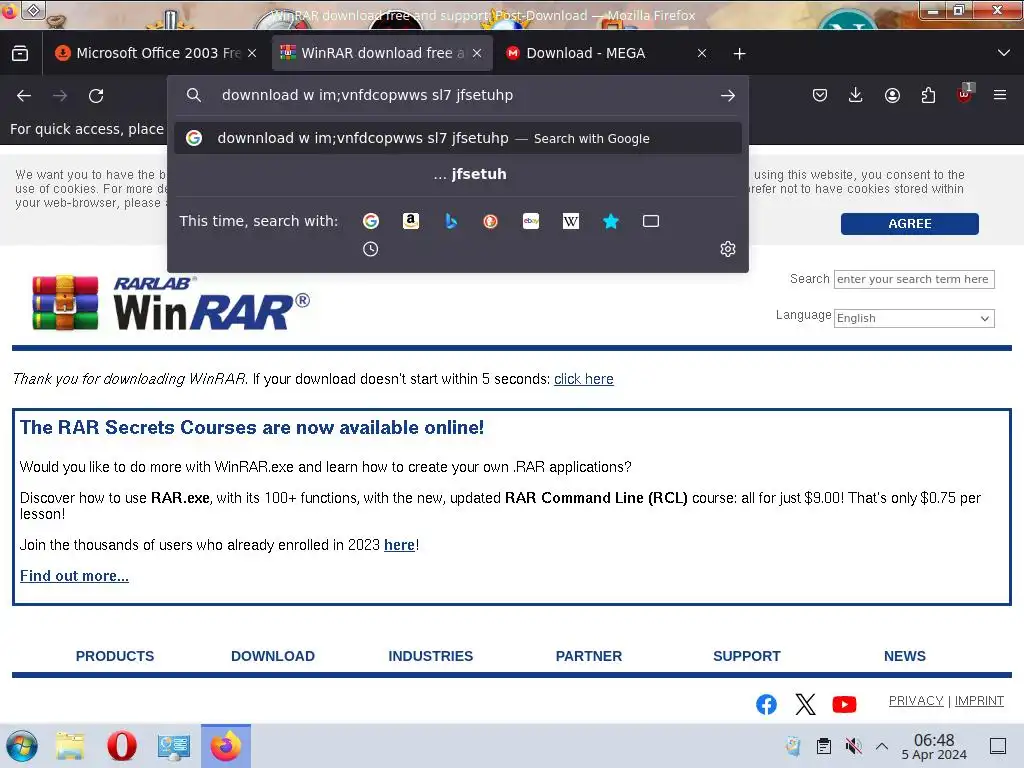This screenshot has height=768, width=1024.
Task: Open search settings gear in the dropdown
Action: (728, 249)
